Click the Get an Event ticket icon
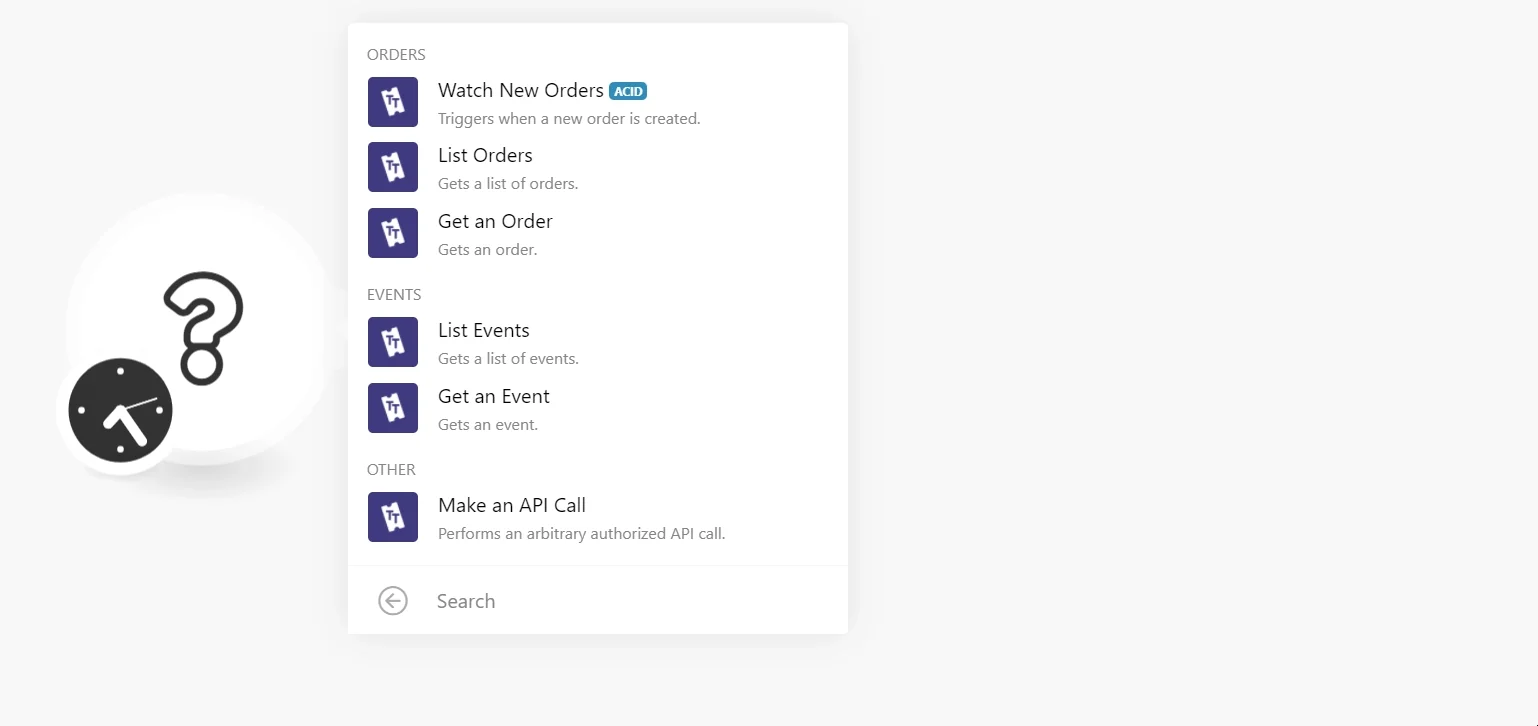 coord(393,408)
